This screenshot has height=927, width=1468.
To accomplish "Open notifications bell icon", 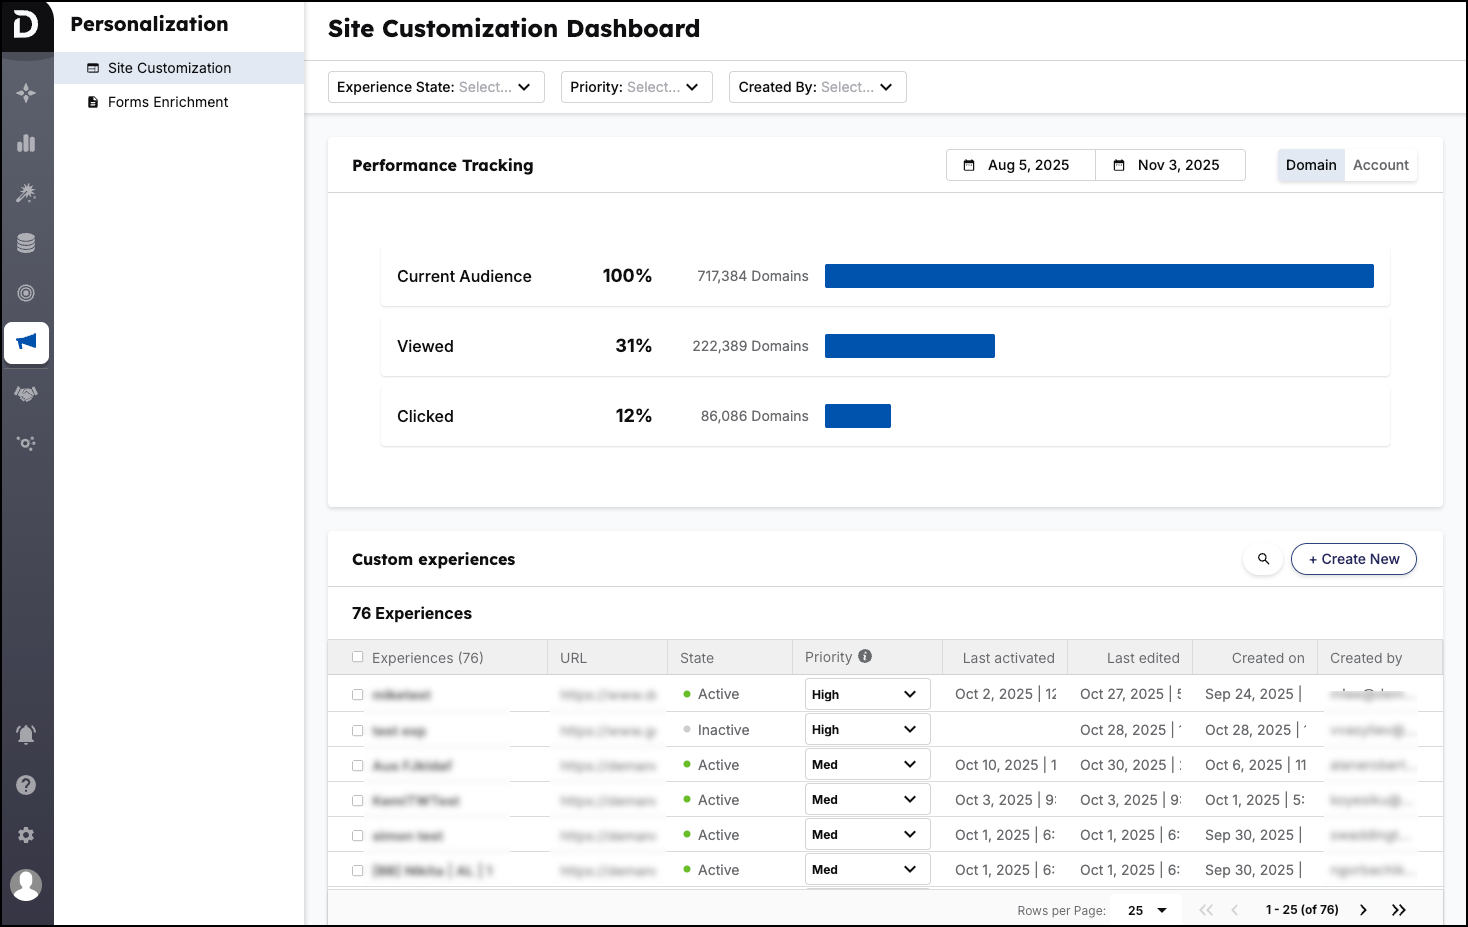I will click(26, 735).
